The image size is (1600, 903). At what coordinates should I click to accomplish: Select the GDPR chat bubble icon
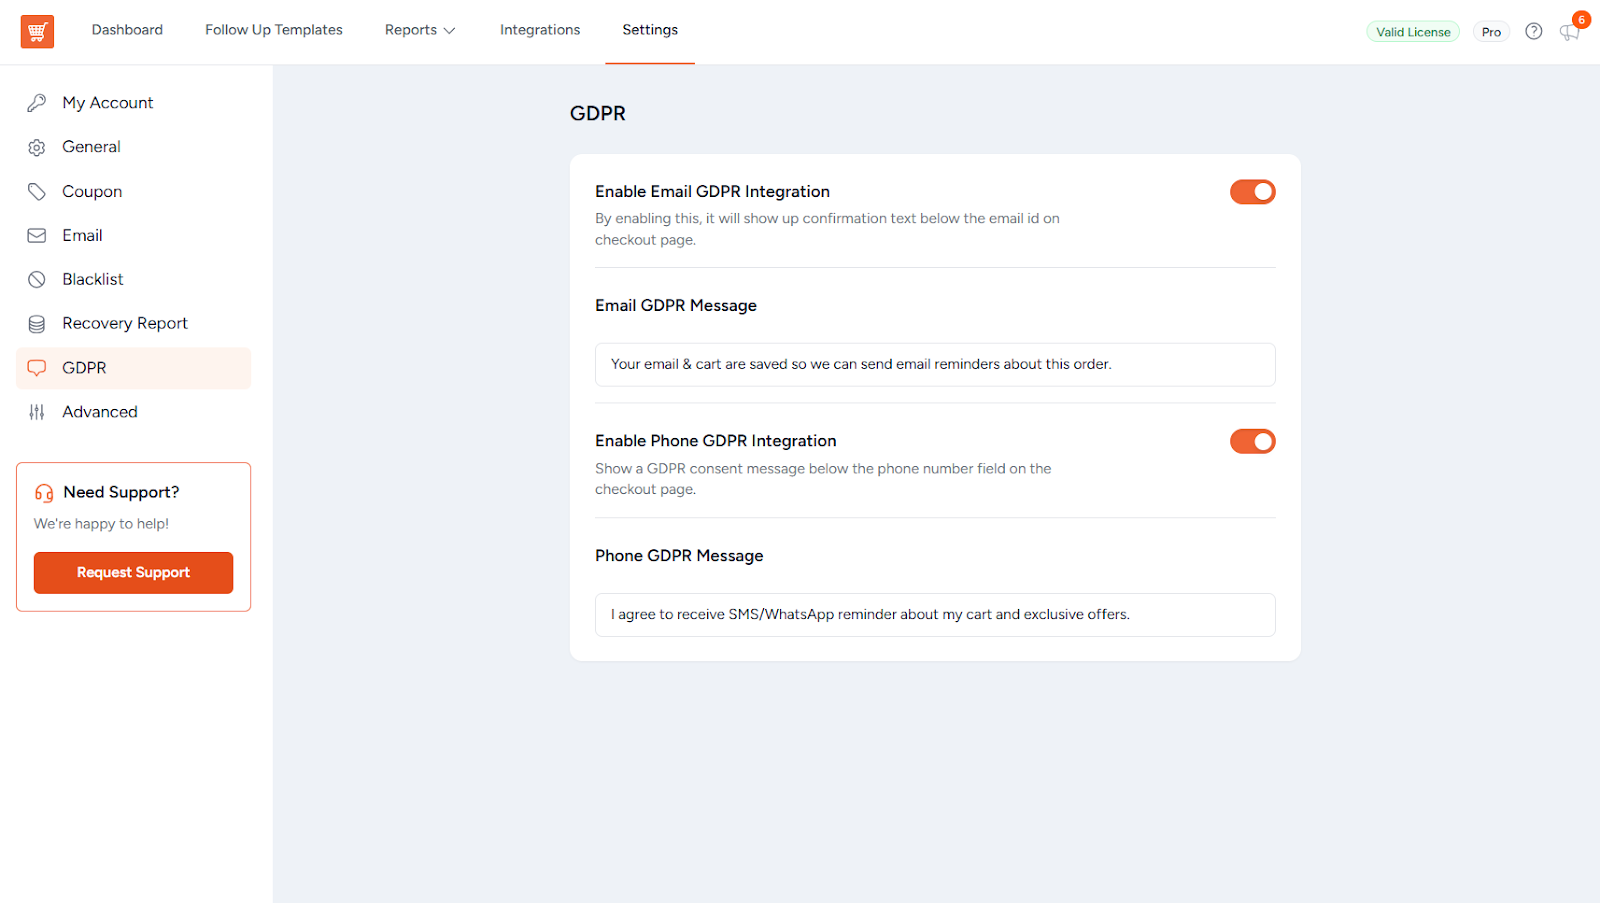coord(37,367)
